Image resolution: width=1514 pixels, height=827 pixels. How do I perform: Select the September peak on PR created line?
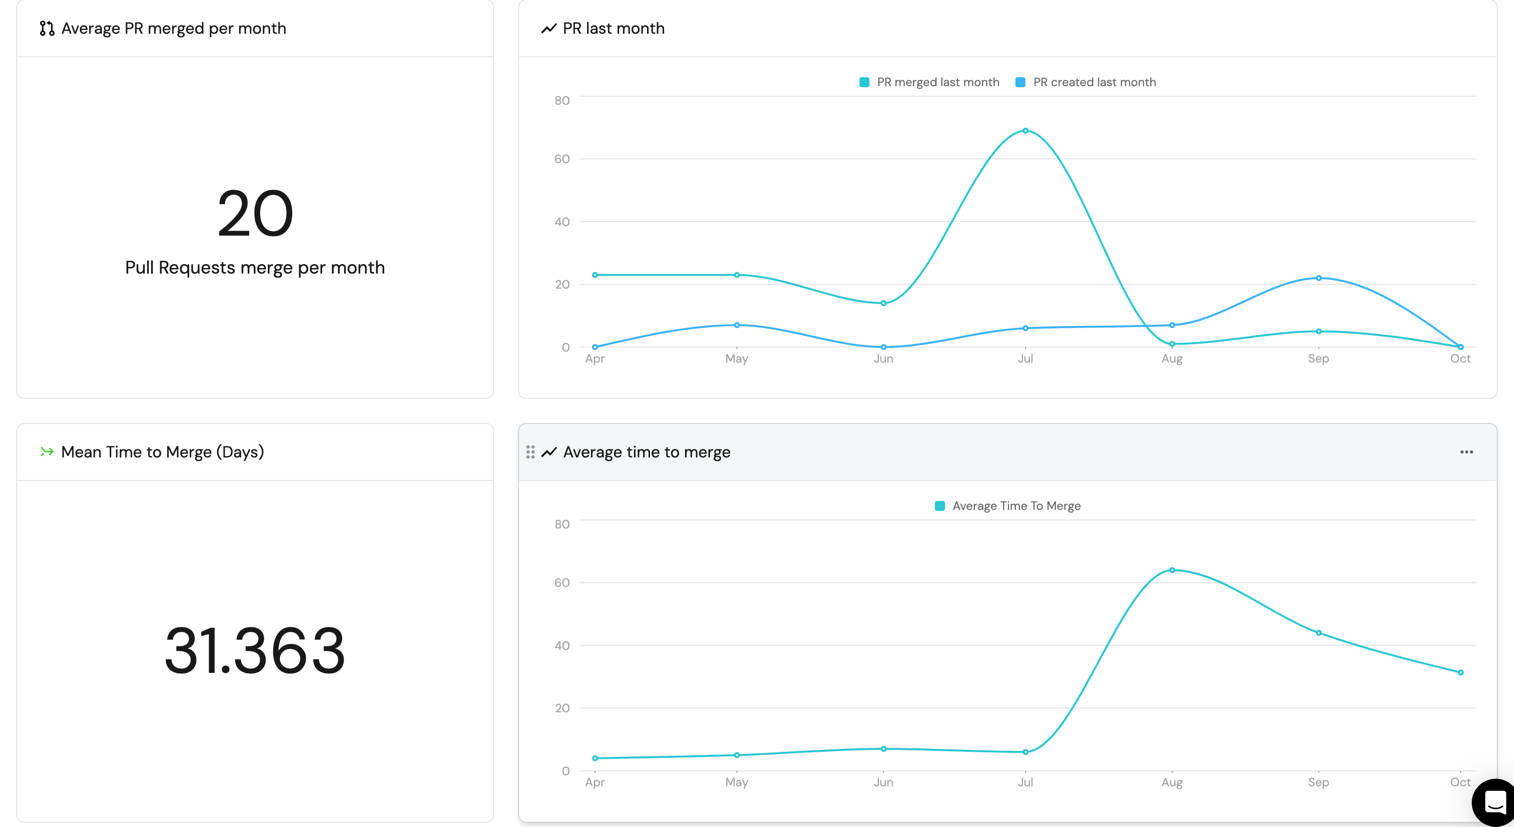[1319, 278]
